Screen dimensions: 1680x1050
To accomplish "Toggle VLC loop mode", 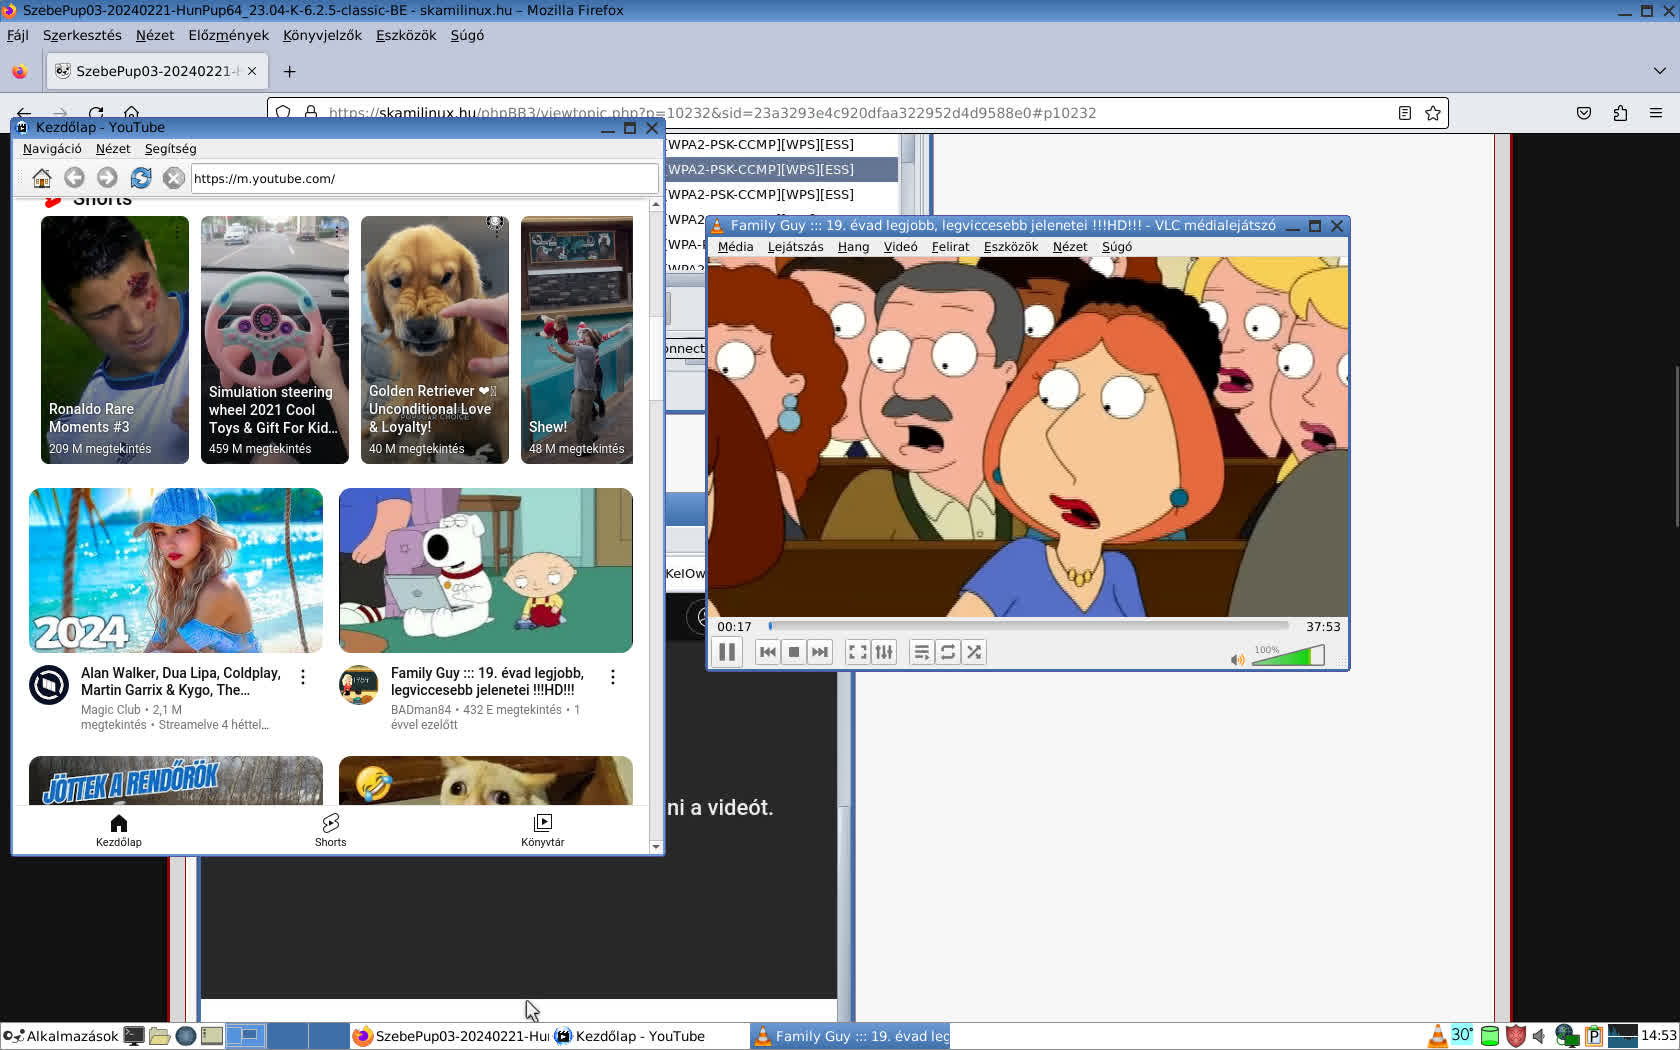I will tap(948, 652).
